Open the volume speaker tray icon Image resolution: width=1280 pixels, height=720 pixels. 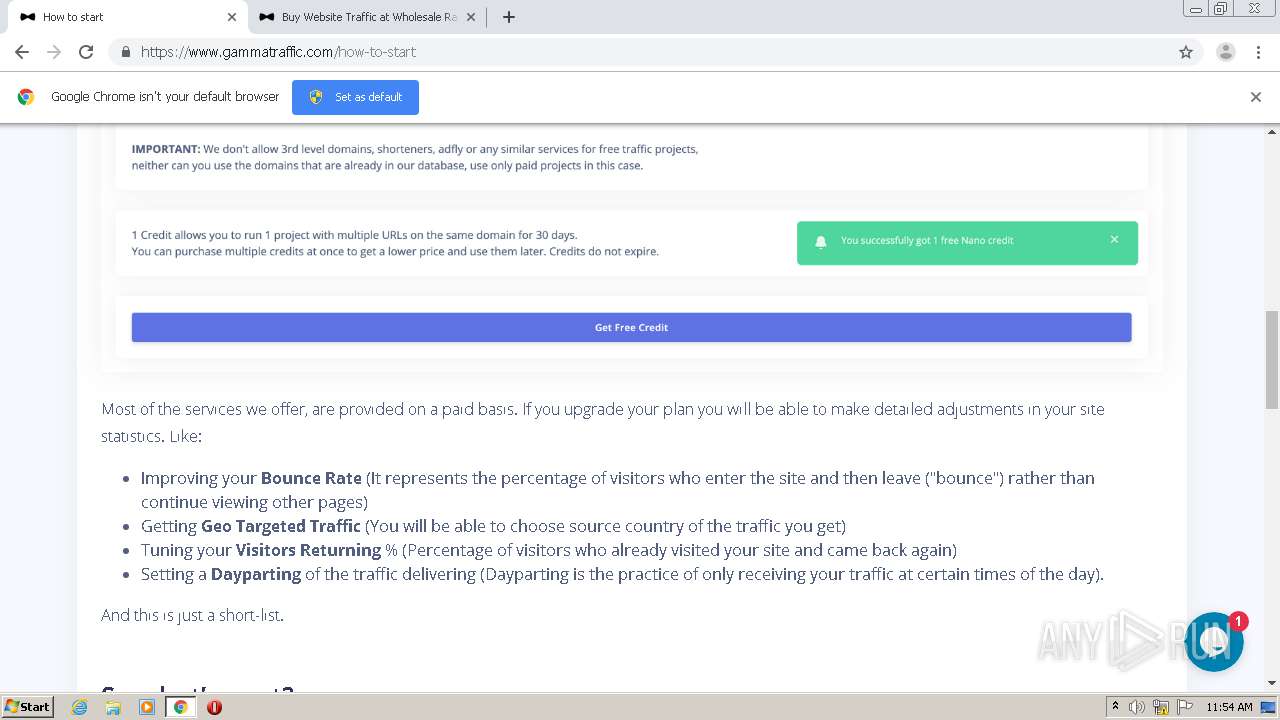coord(1137,707)
